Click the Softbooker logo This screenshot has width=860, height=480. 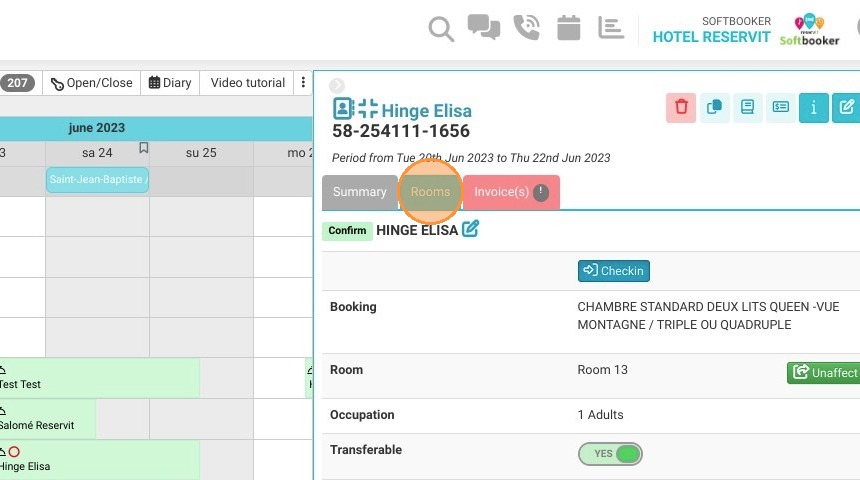pos(810,30)
